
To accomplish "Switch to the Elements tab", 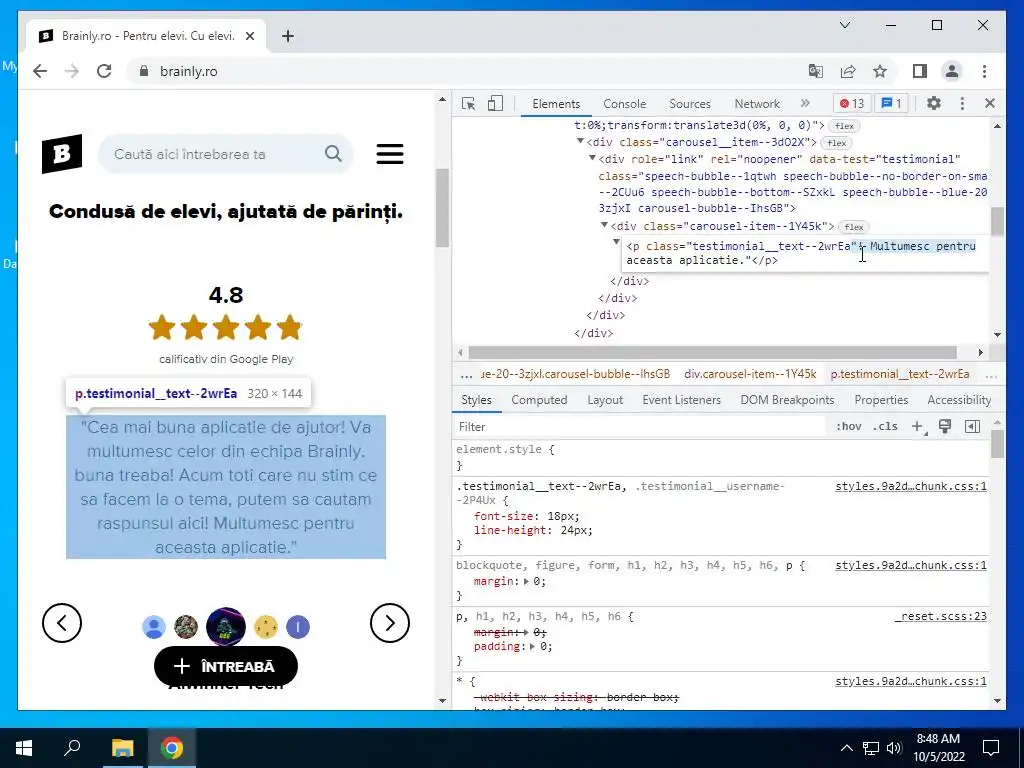I will click(x=556, y=104).
